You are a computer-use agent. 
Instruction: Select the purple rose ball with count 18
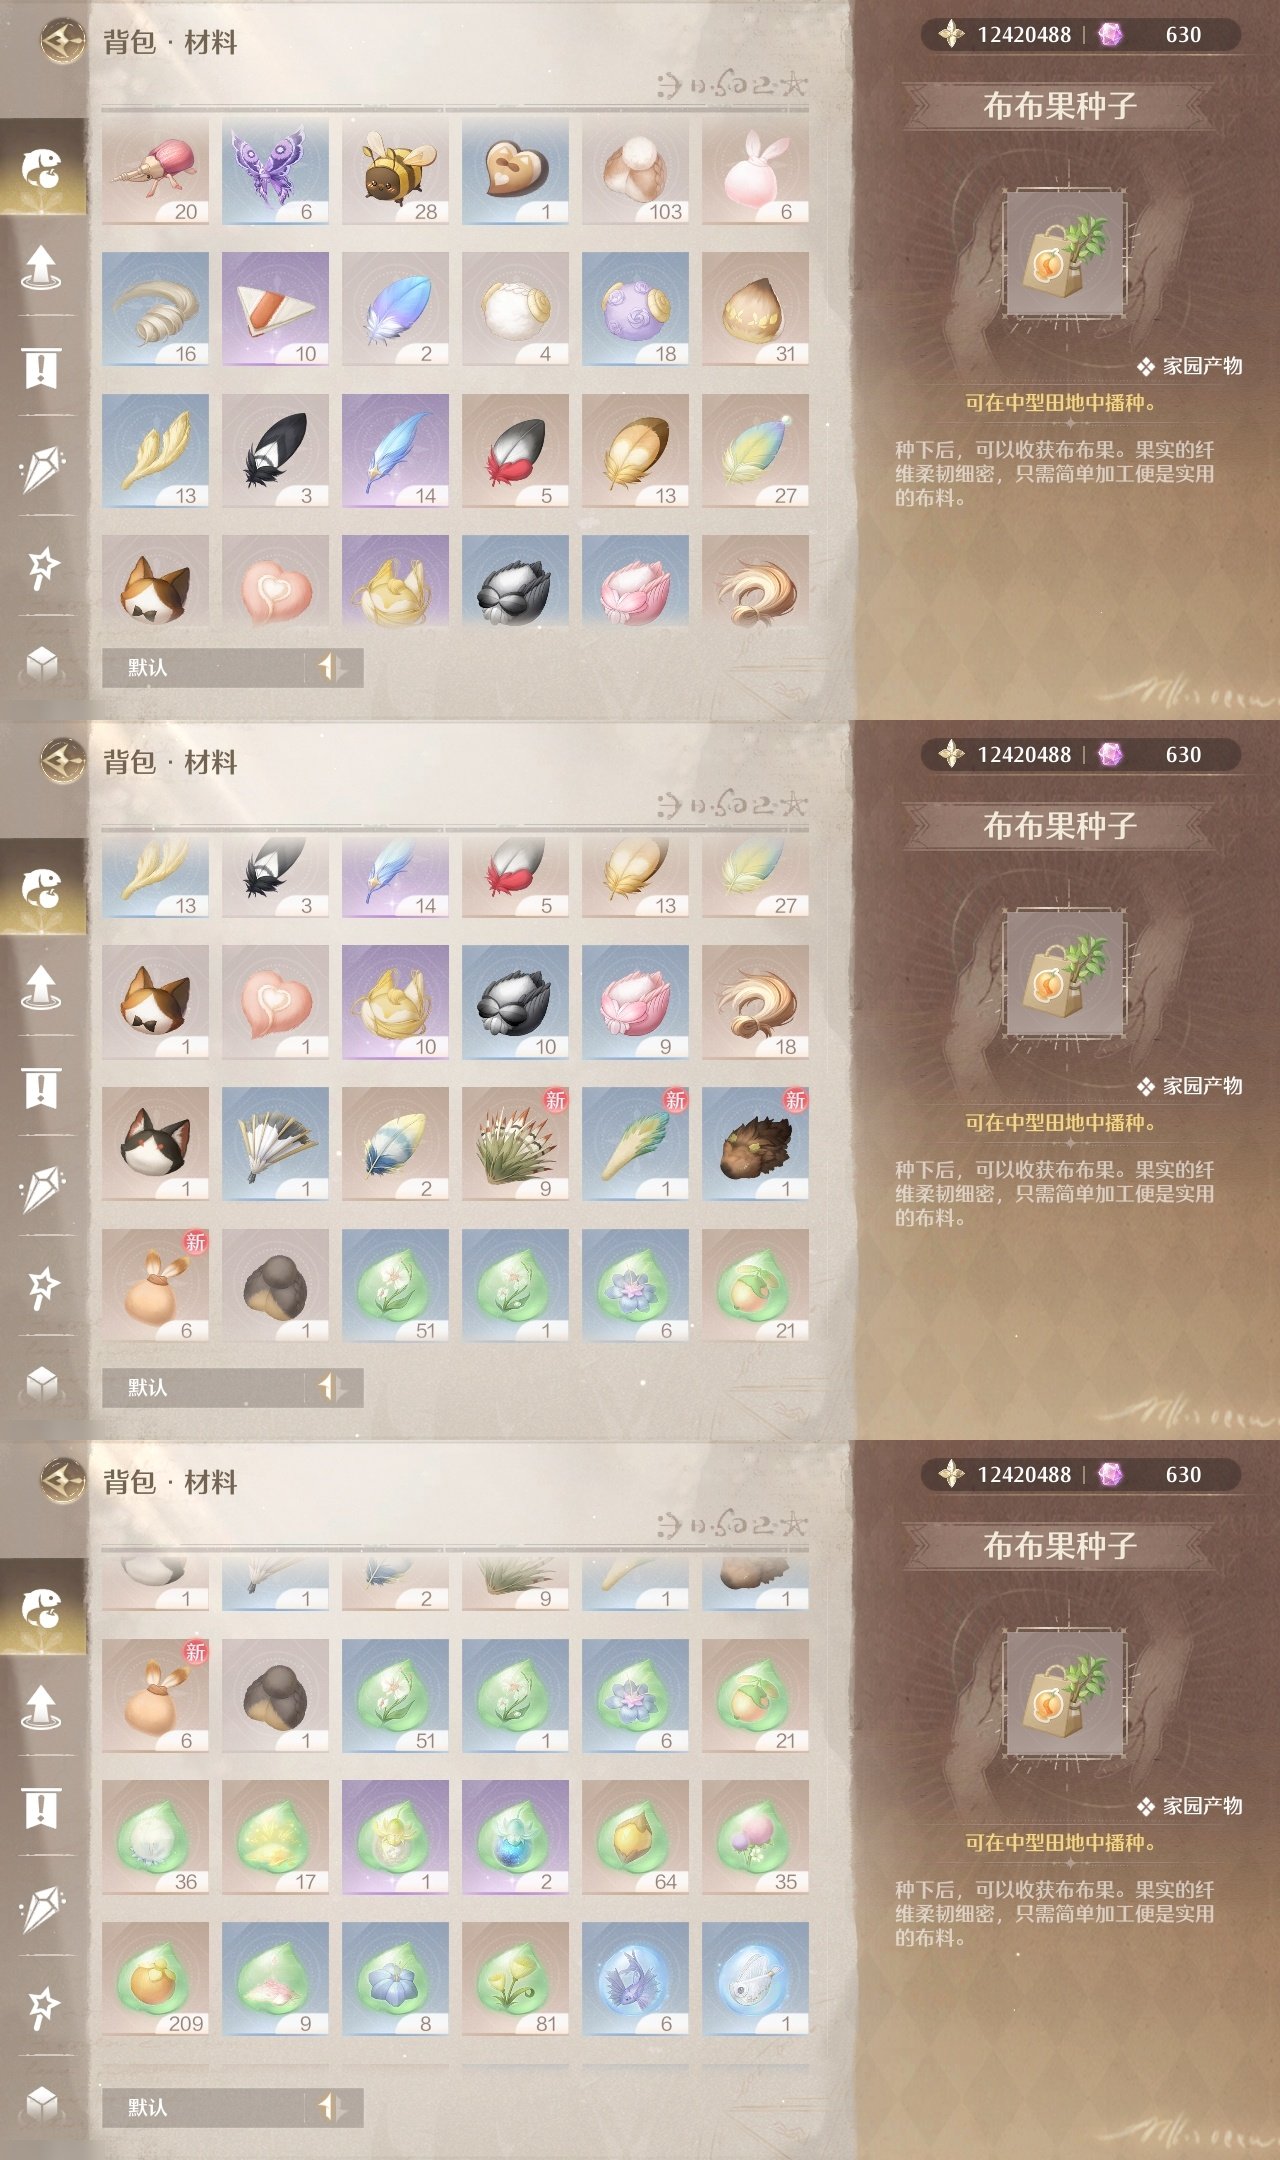tap(635, 309)
